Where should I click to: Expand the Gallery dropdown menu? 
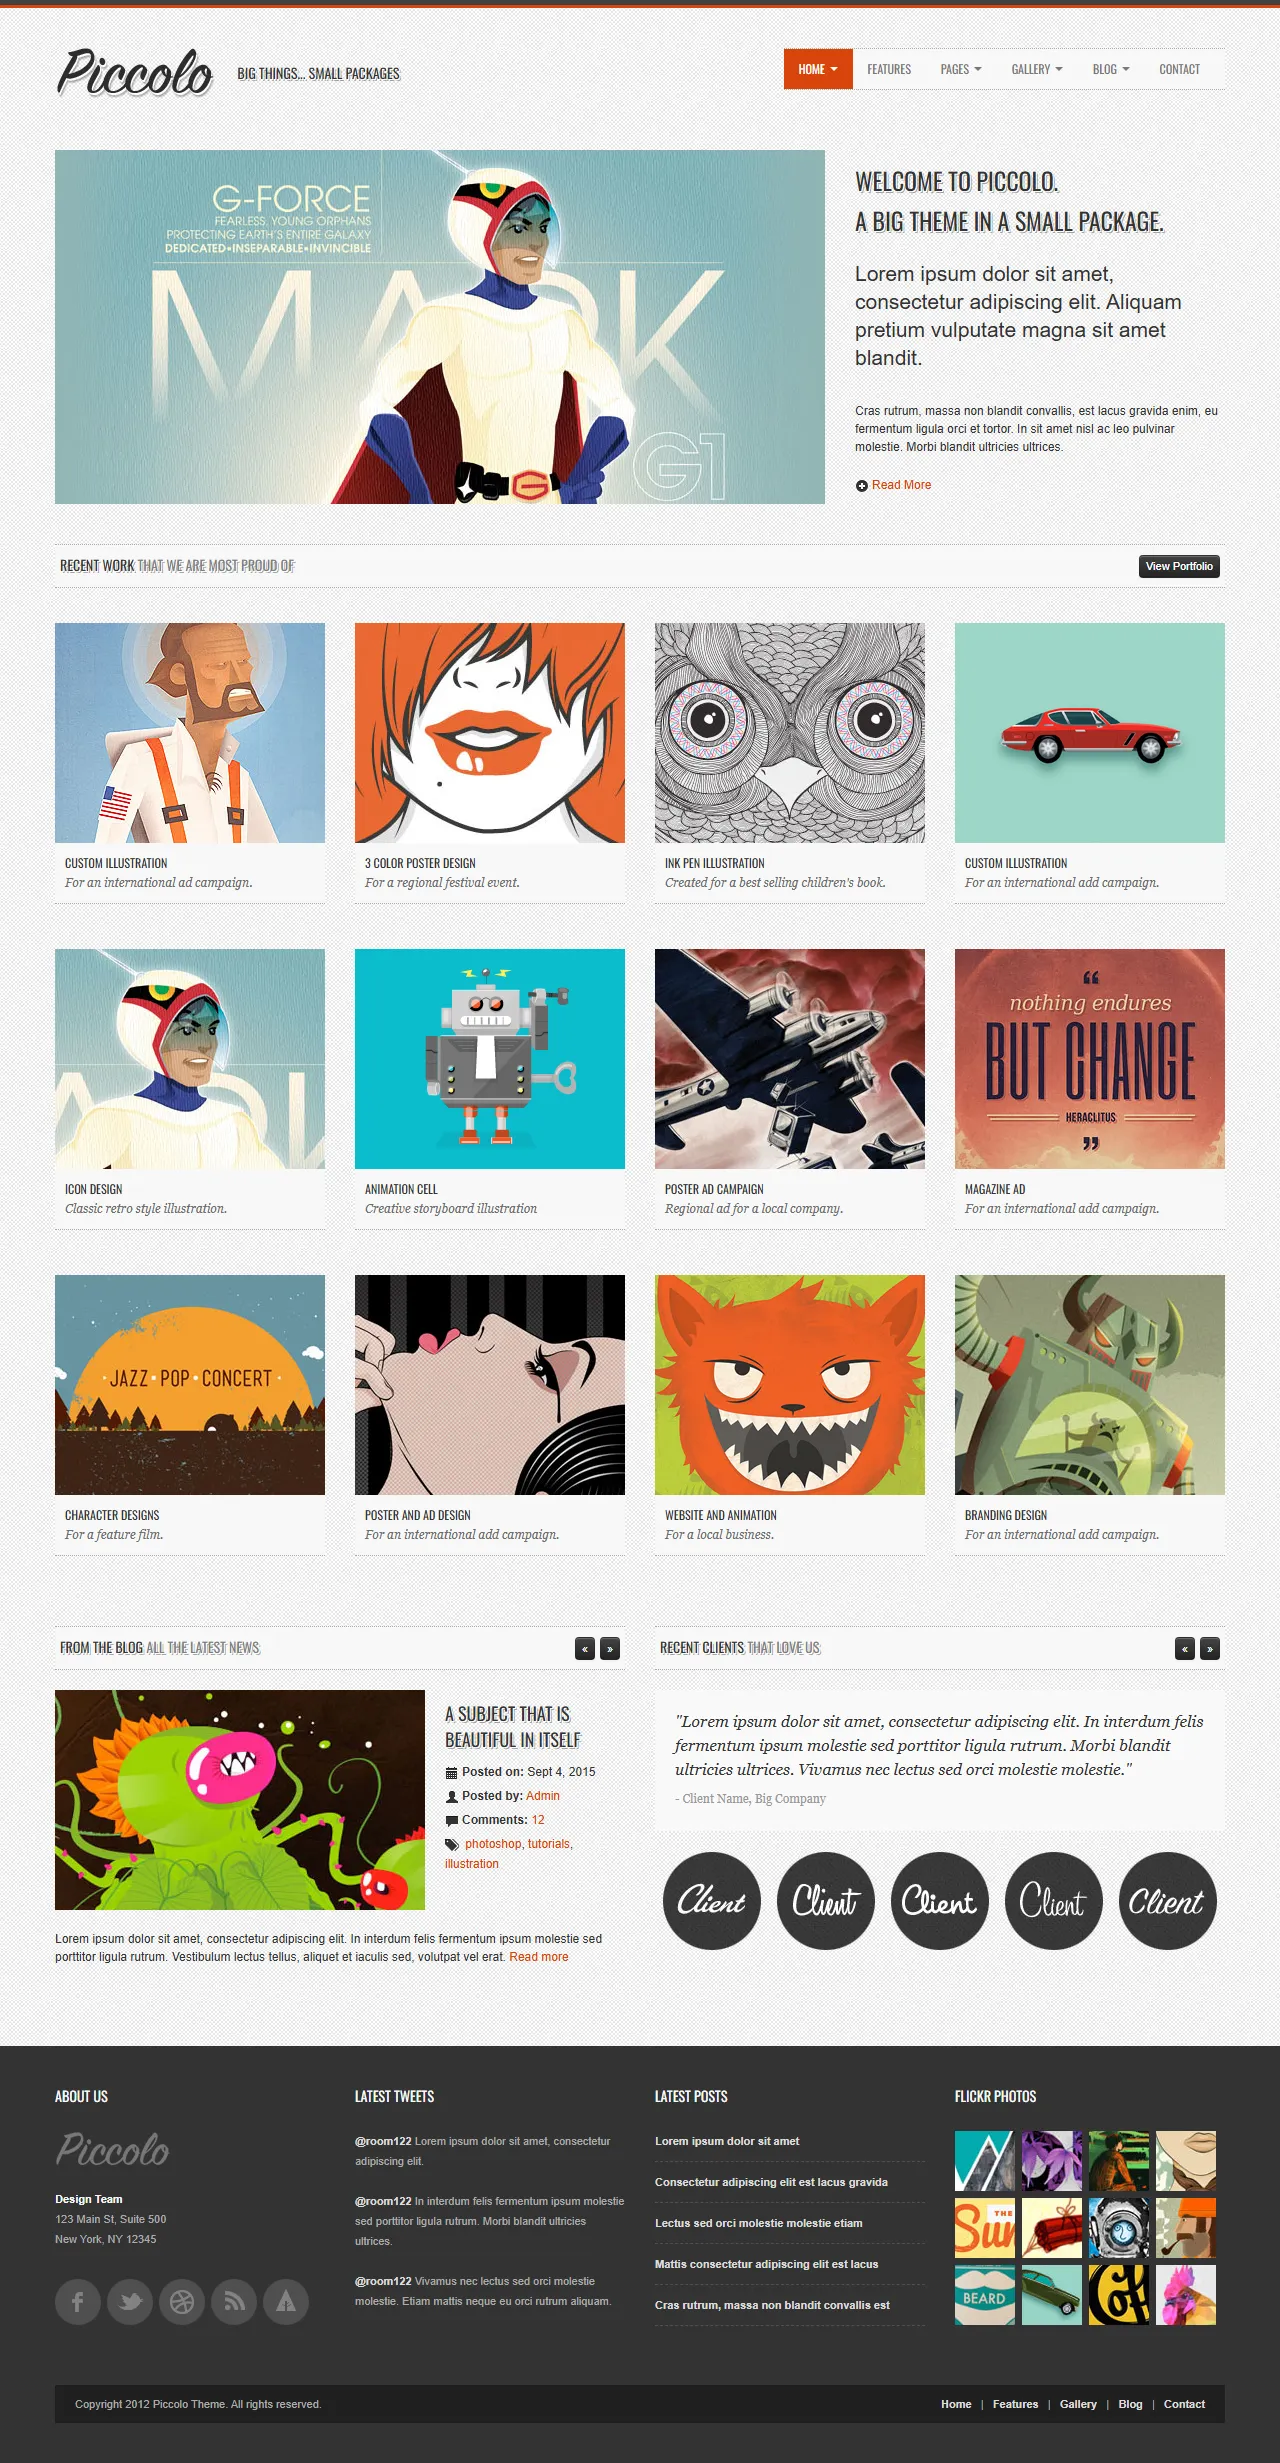click(x=1037, y=69)
